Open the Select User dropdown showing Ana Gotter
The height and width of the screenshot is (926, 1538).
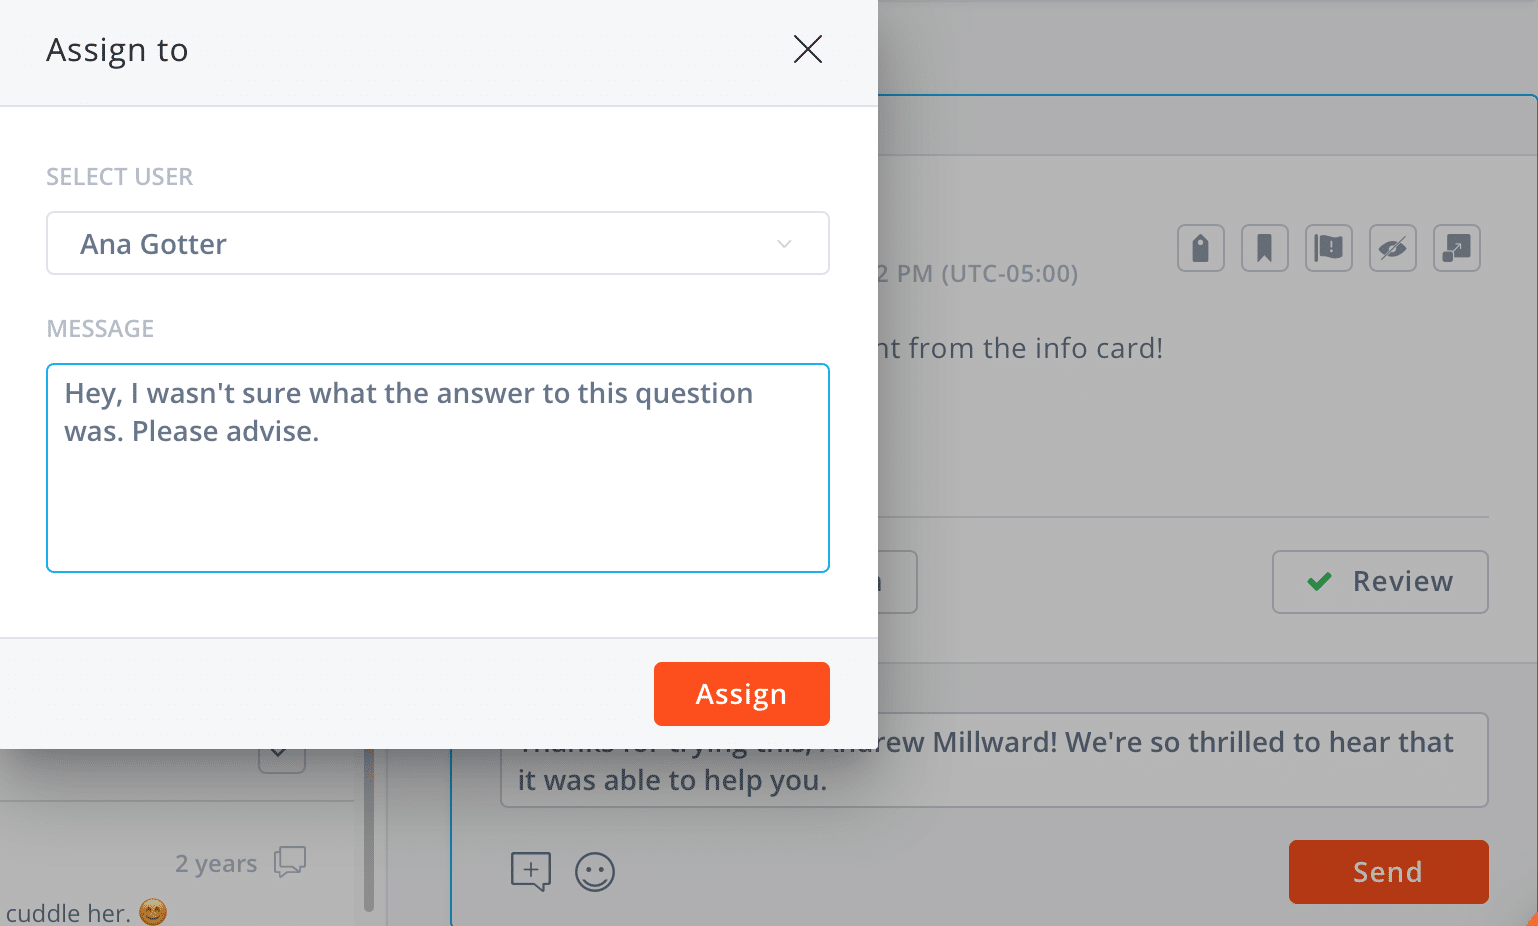pos(437,243)
